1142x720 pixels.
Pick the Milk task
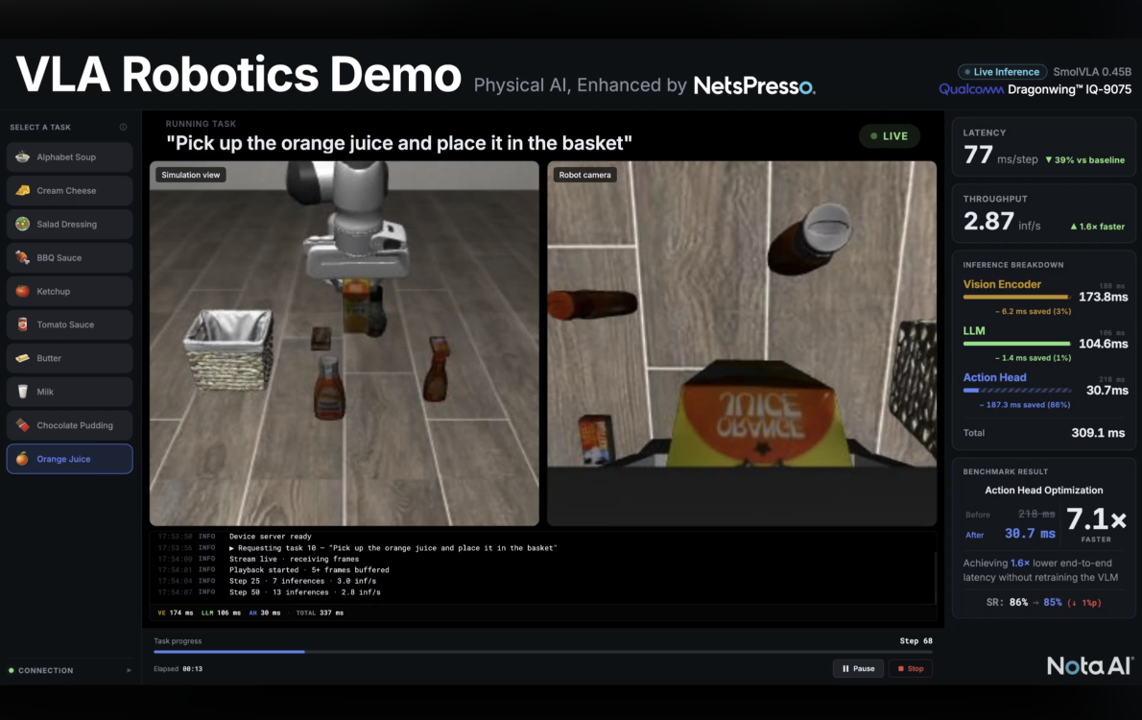pyautogui.click(x=70, y=392)
